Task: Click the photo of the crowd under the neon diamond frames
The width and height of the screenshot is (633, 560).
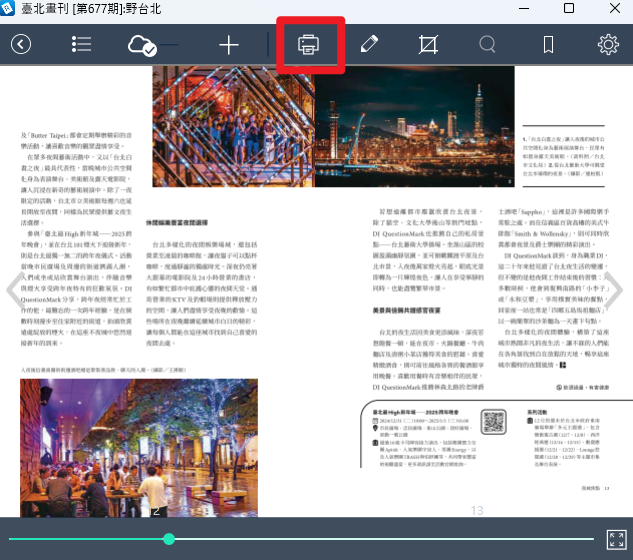Action: 233,126
